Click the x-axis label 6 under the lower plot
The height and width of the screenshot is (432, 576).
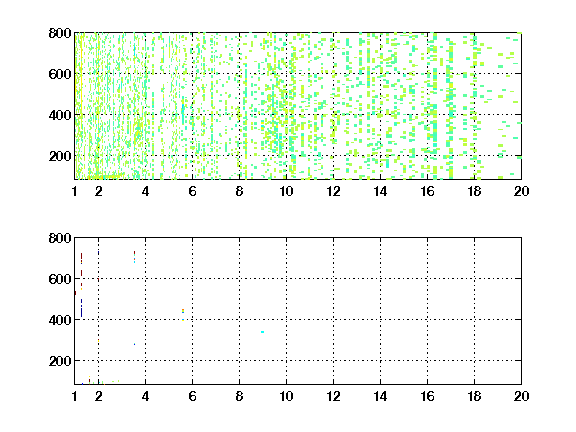[x=192, y=396]
